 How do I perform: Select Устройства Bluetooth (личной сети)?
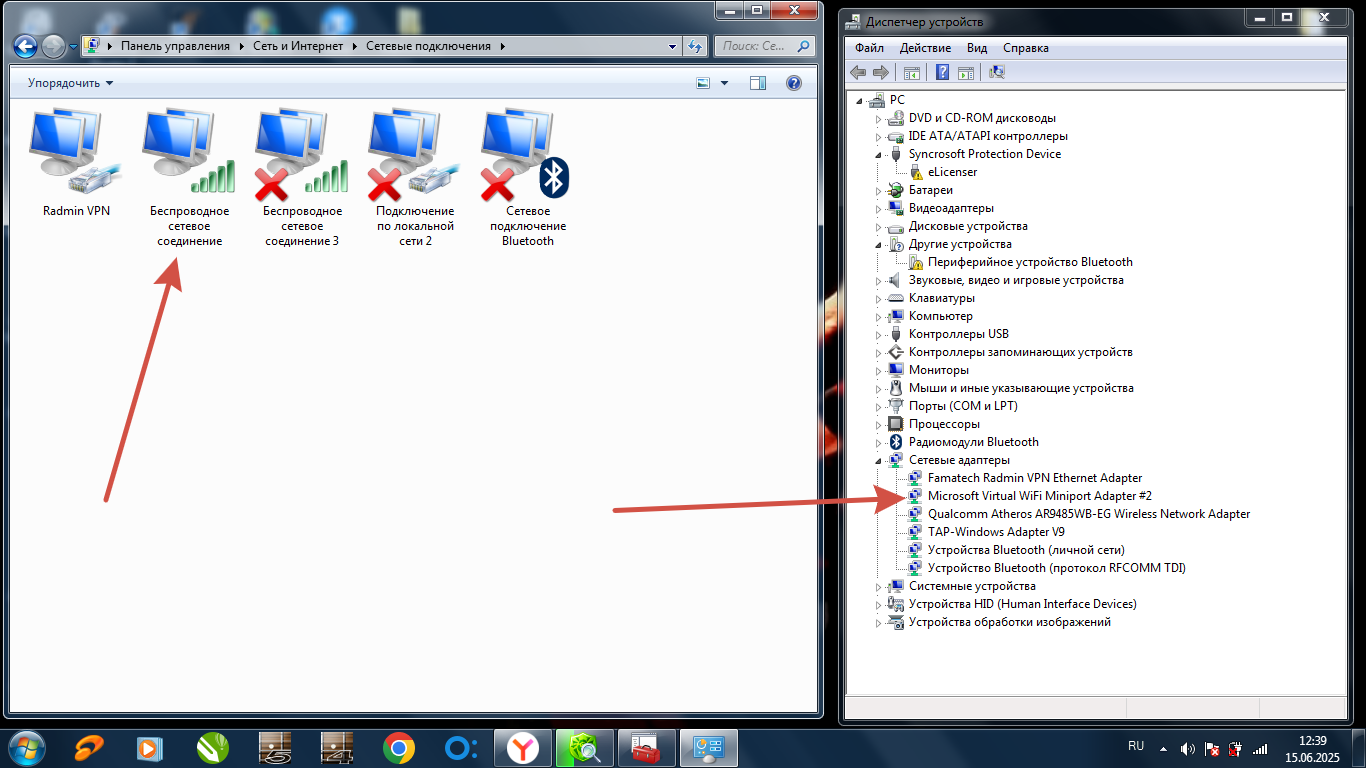pyautogui.click(x=1026, y=550)
